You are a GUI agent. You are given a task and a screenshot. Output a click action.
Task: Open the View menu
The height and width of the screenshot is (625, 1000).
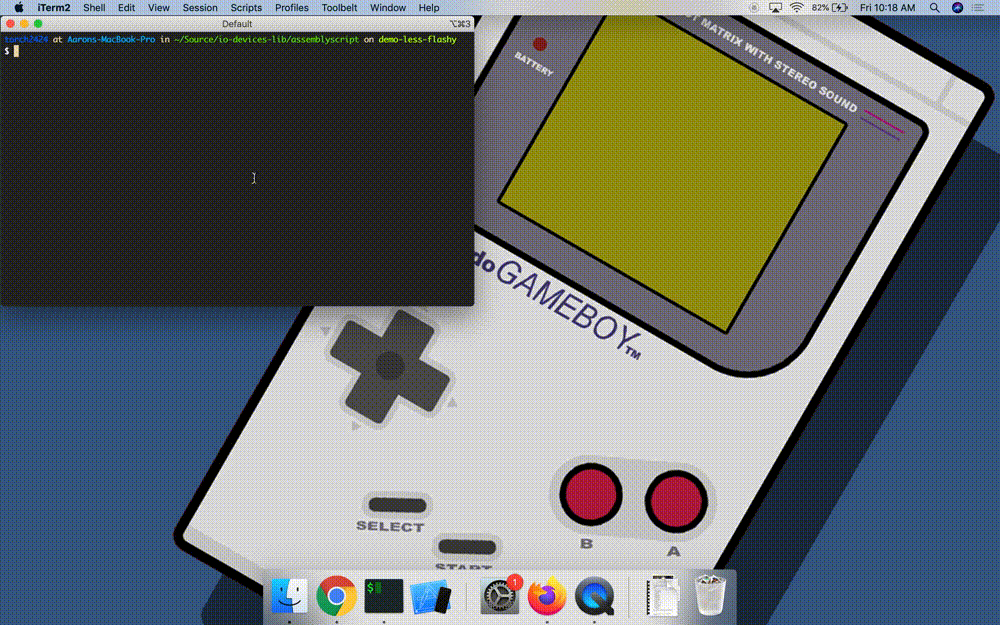[x=159, y=8]
